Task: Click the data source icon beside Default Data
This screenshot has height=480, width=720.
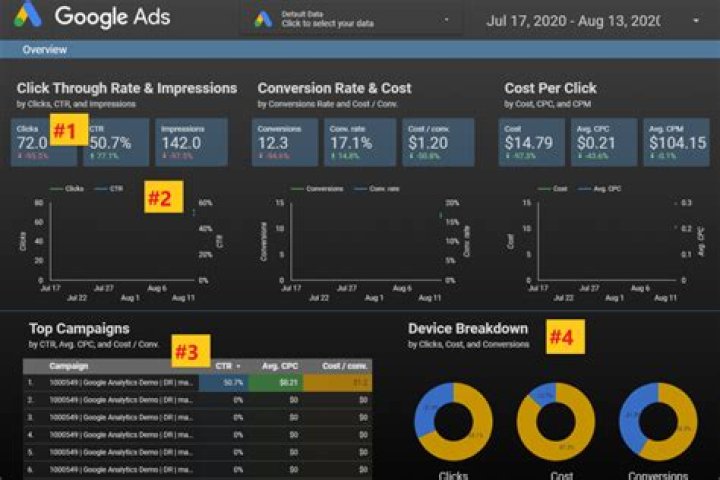Action: click(x=264, y=20)
